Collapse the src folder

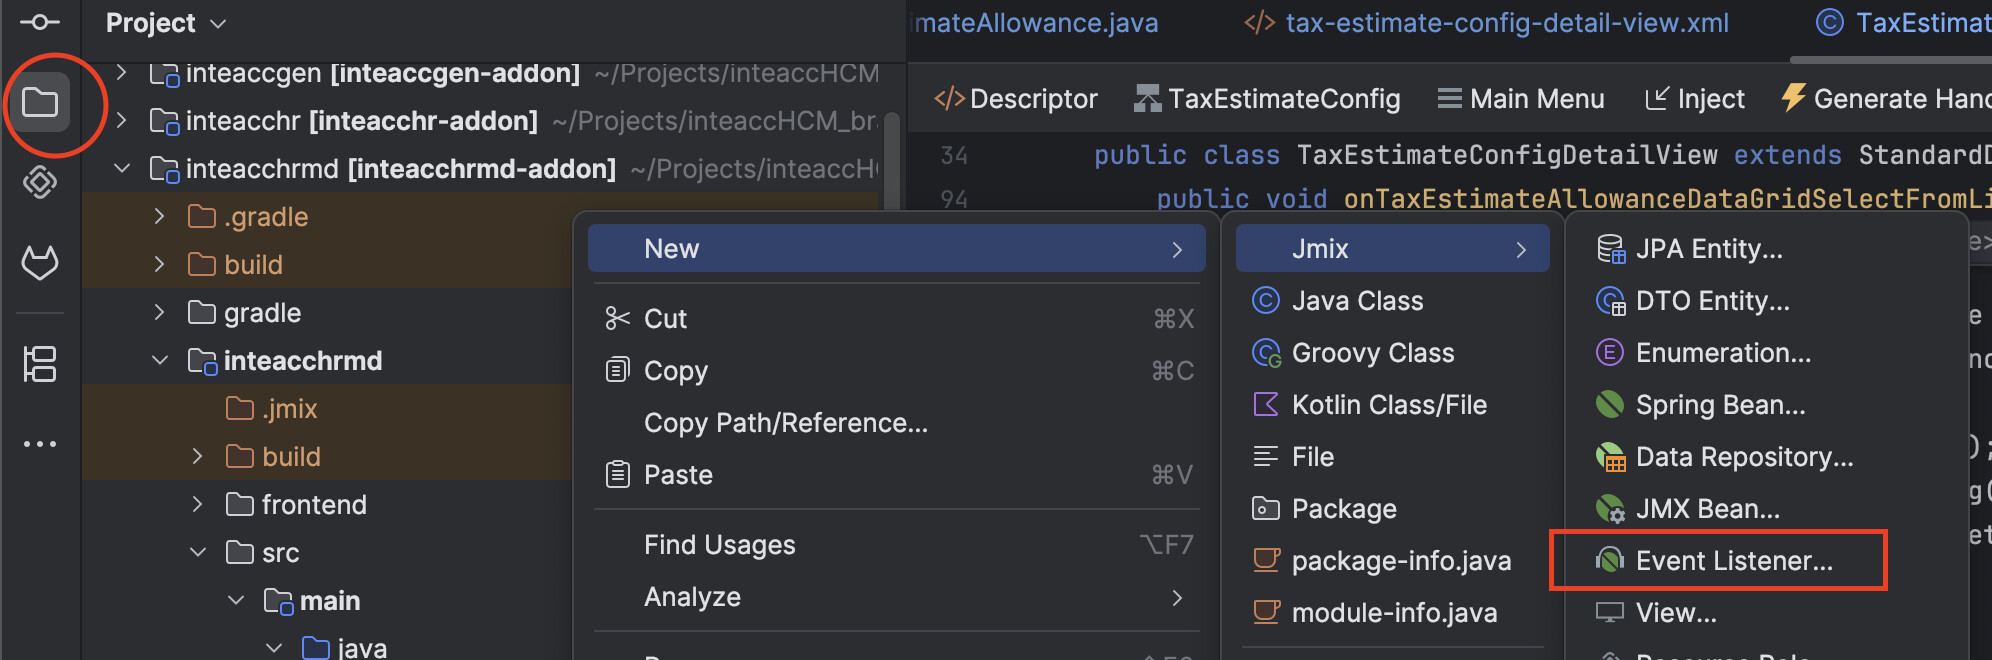tap(198, 553)
